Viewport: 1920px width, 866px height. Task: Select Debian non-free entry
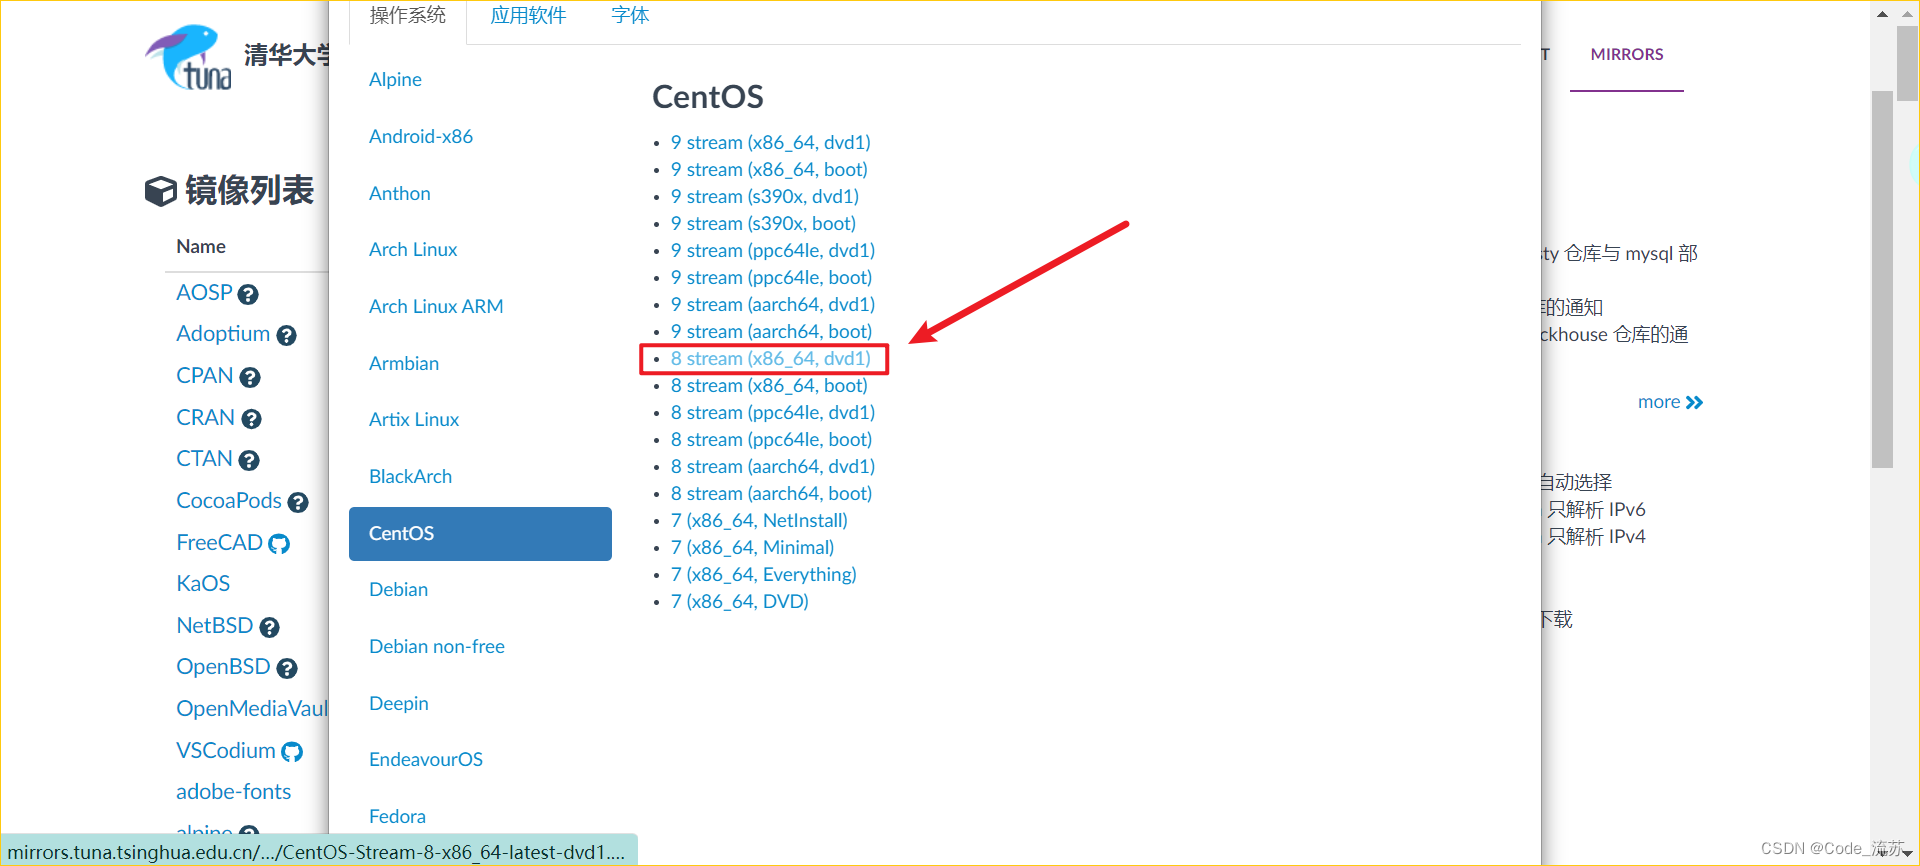pos(437,647)
